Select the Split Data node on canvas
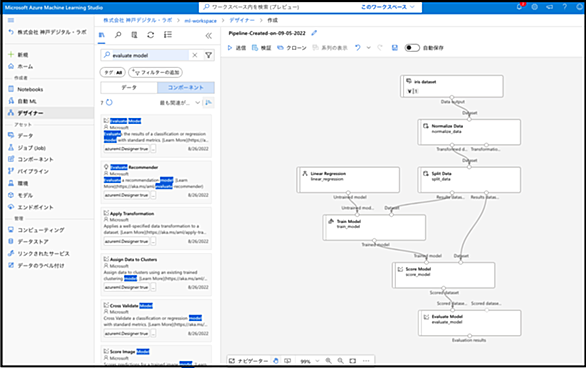 coord(469,179)
